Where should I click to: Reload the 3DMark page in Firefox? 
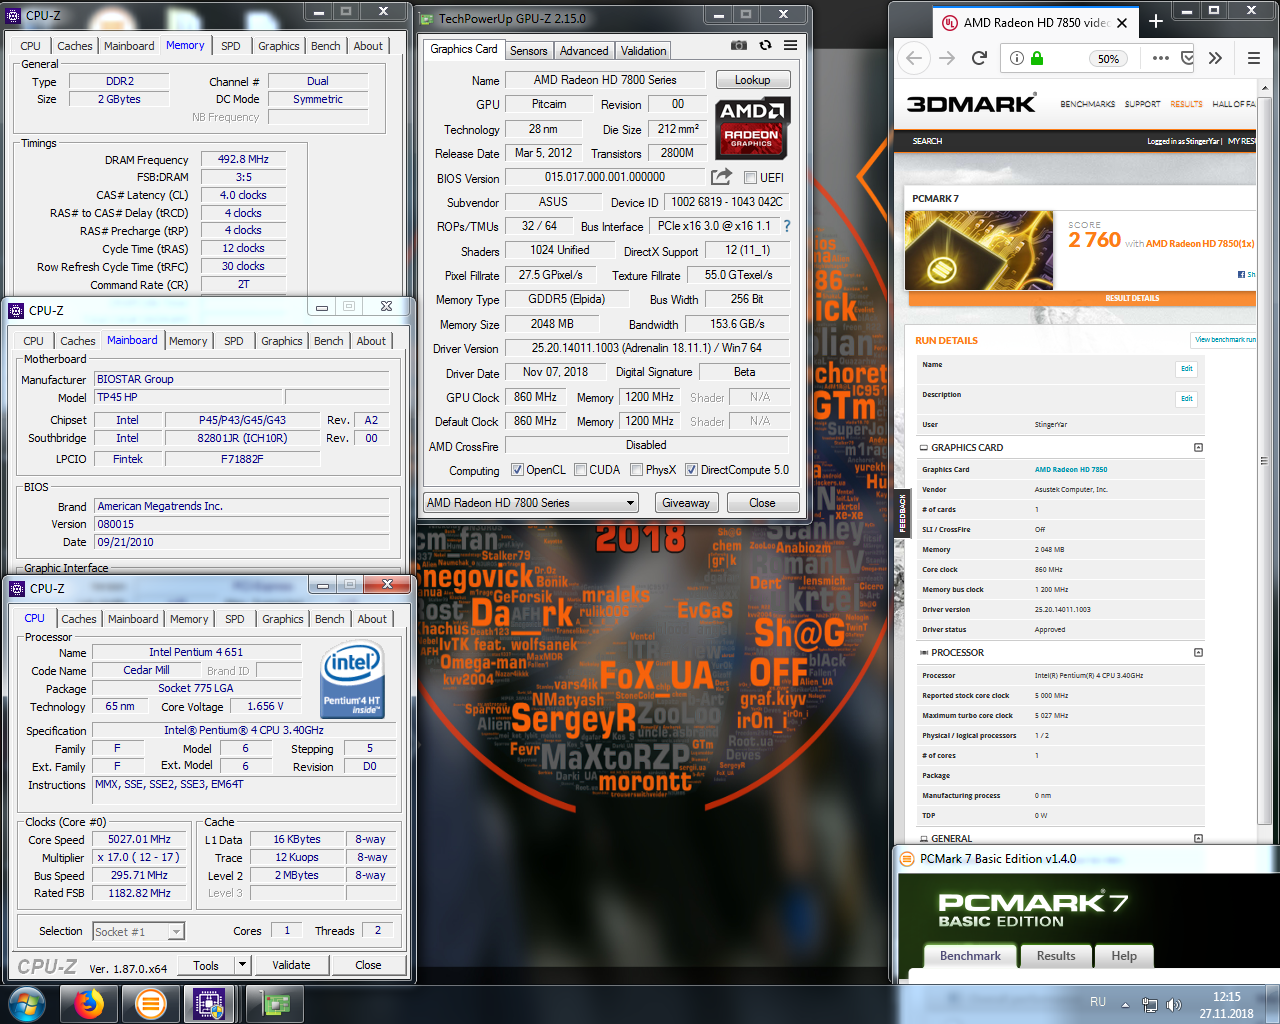[x=980, y=58]
